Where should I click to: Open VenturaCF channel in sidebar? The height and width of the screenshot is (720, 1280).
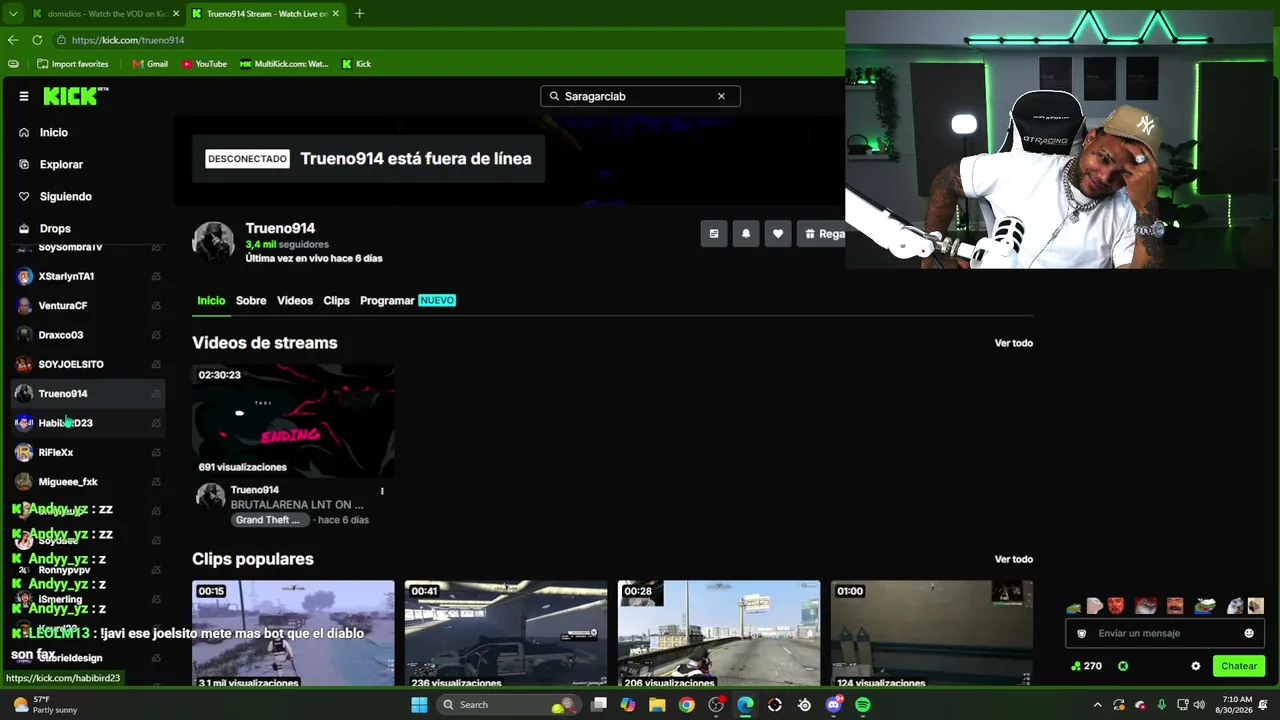pos(88,305)
